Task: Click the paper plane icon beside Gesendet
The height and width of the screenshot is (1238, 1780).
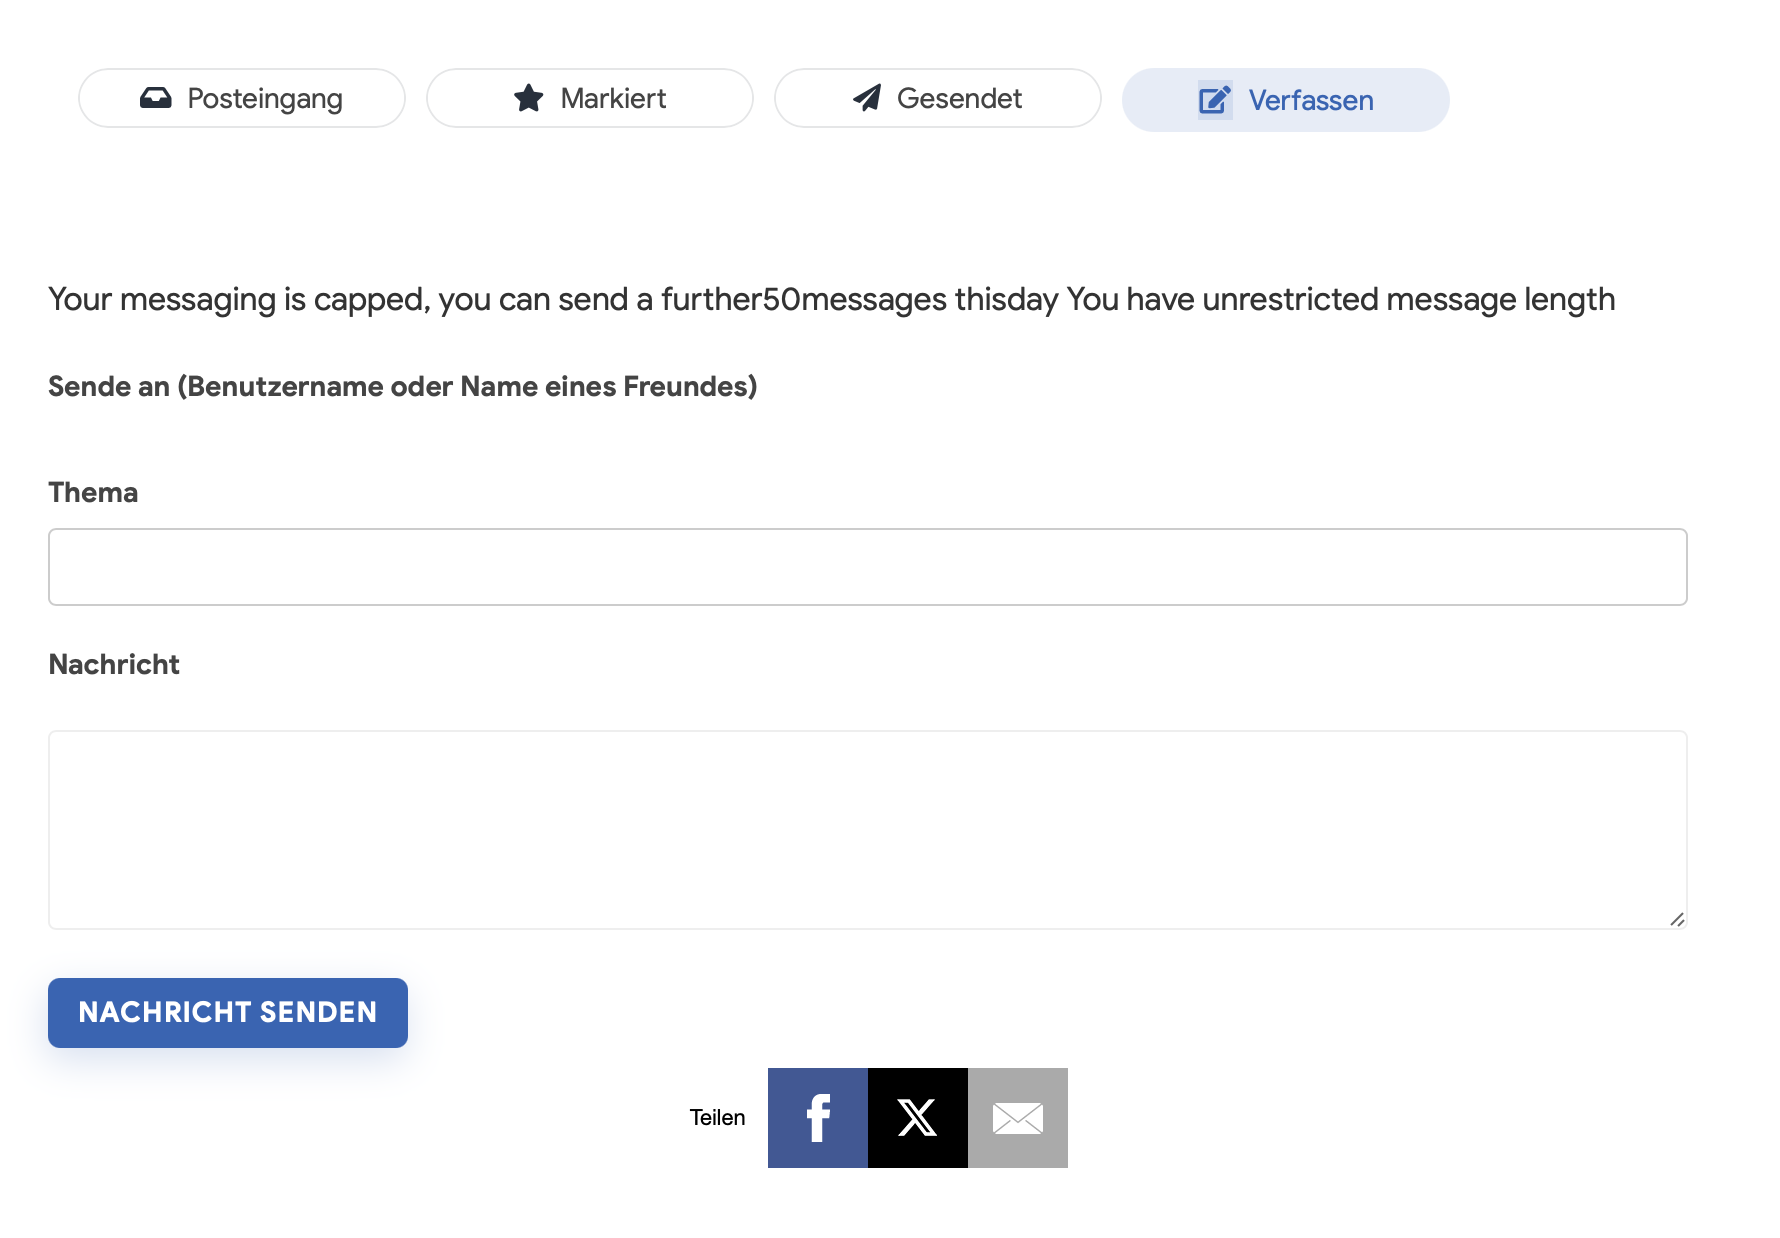Action: tap(867, 98)
